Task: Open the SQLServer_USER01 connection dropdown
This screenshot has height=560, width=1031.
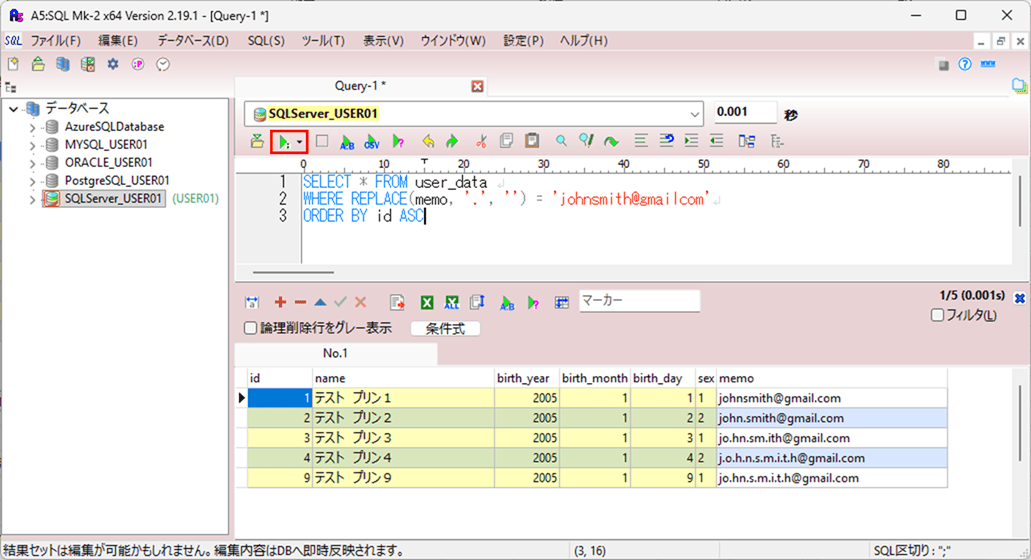Action: point(695,114)
